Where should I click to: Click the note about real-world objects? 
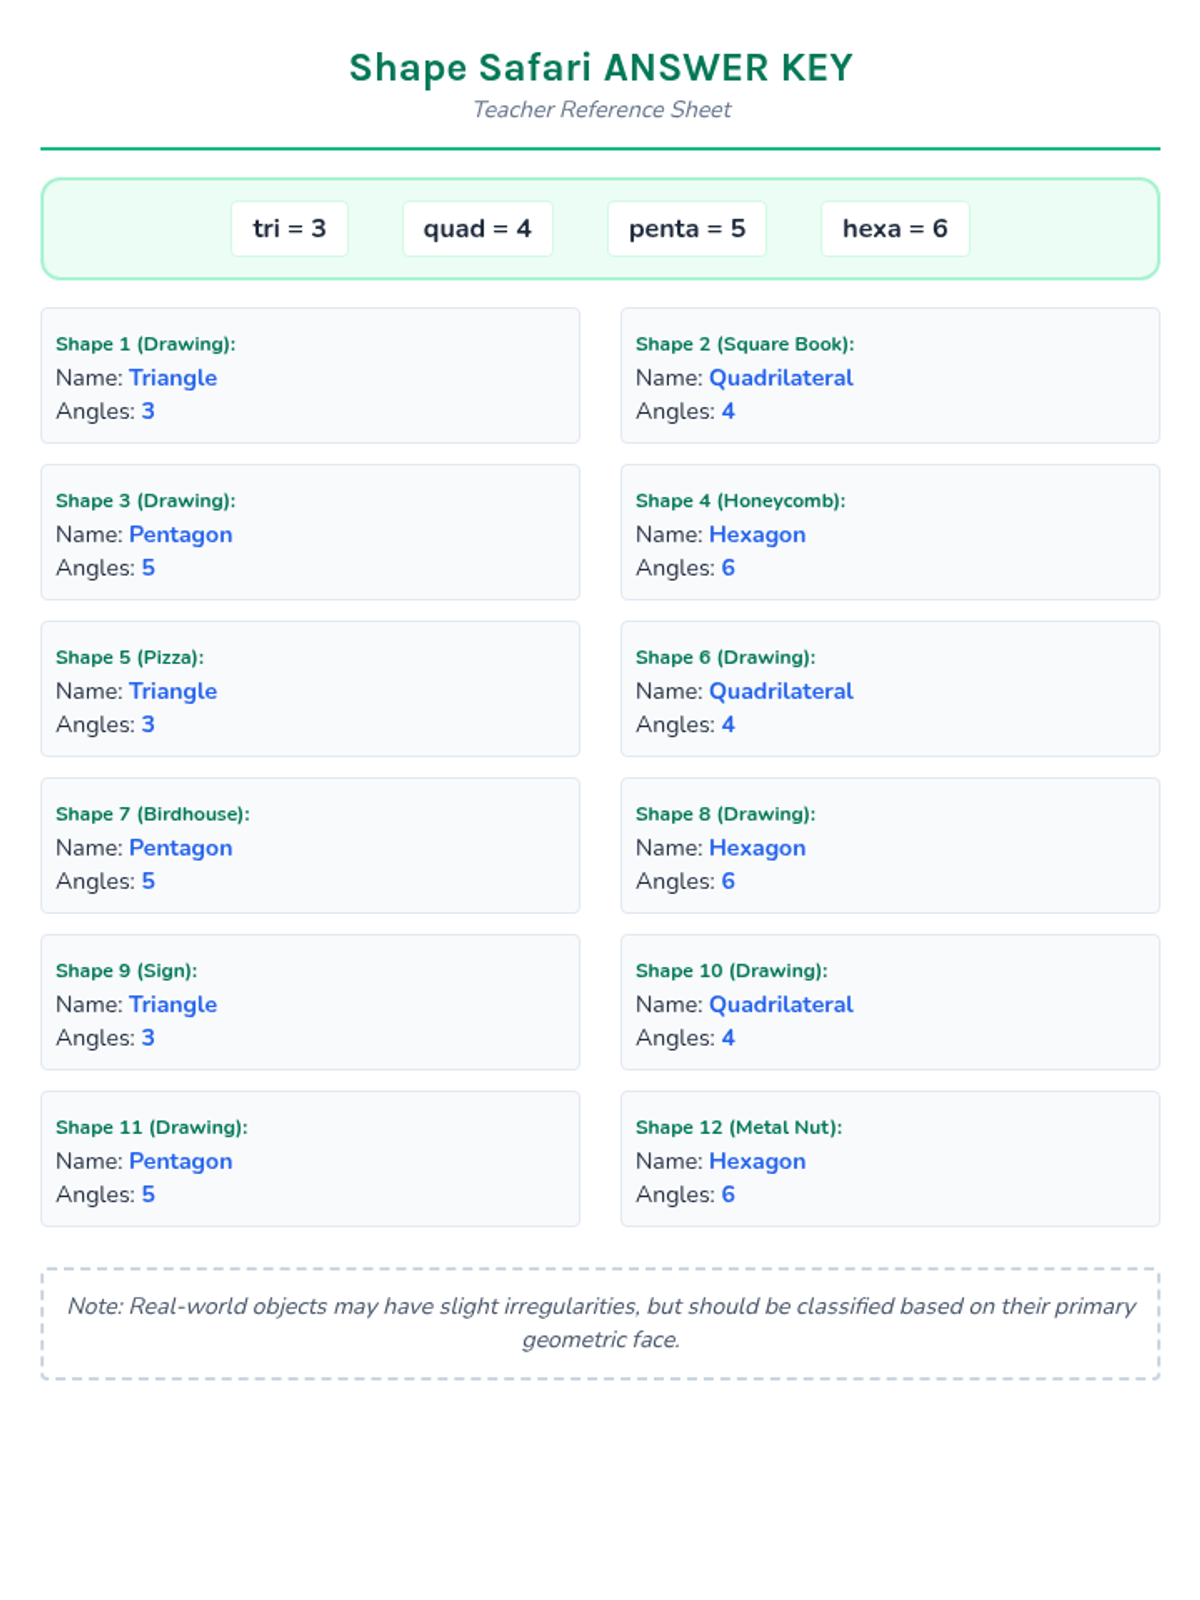point(600,1323)
